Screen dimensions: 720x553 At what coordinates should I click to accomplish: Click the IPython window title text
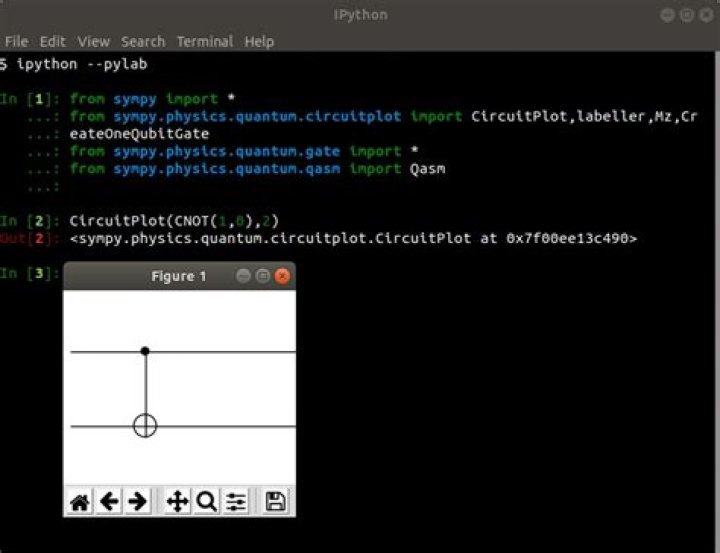point(360,15)
